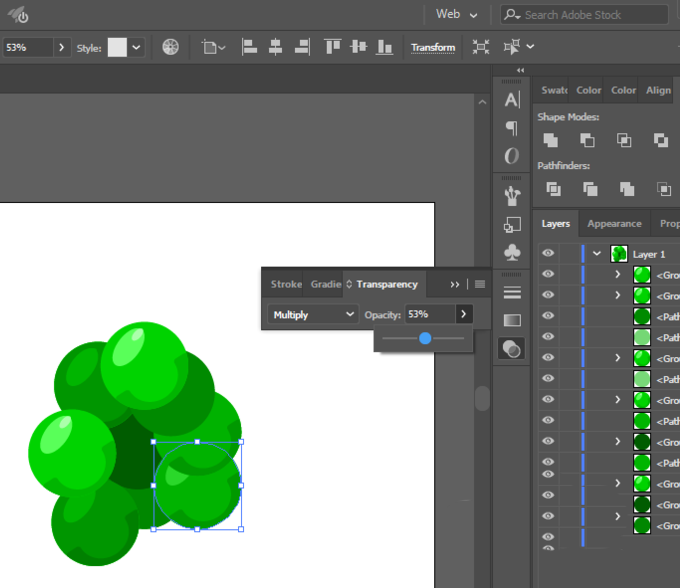Switch to the Stroke tab

coord(286,284)
